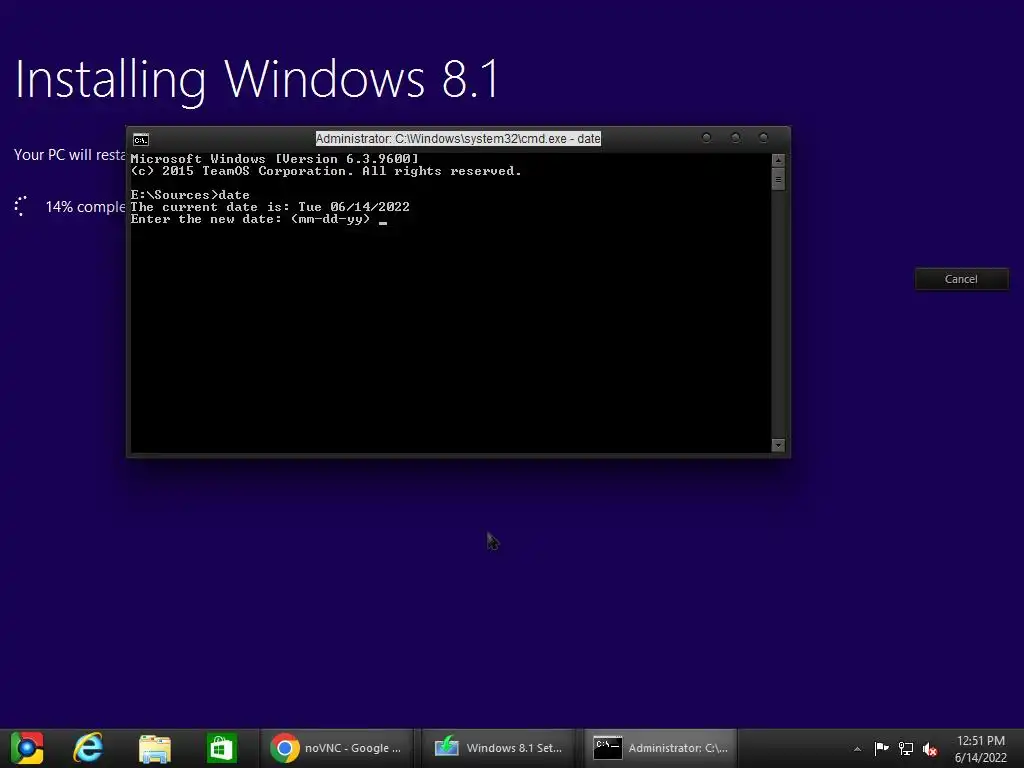Click the '2015 TeamOS Corporation' copyright line
Screen dimensions: 1024x768
[x=326, y=171]
